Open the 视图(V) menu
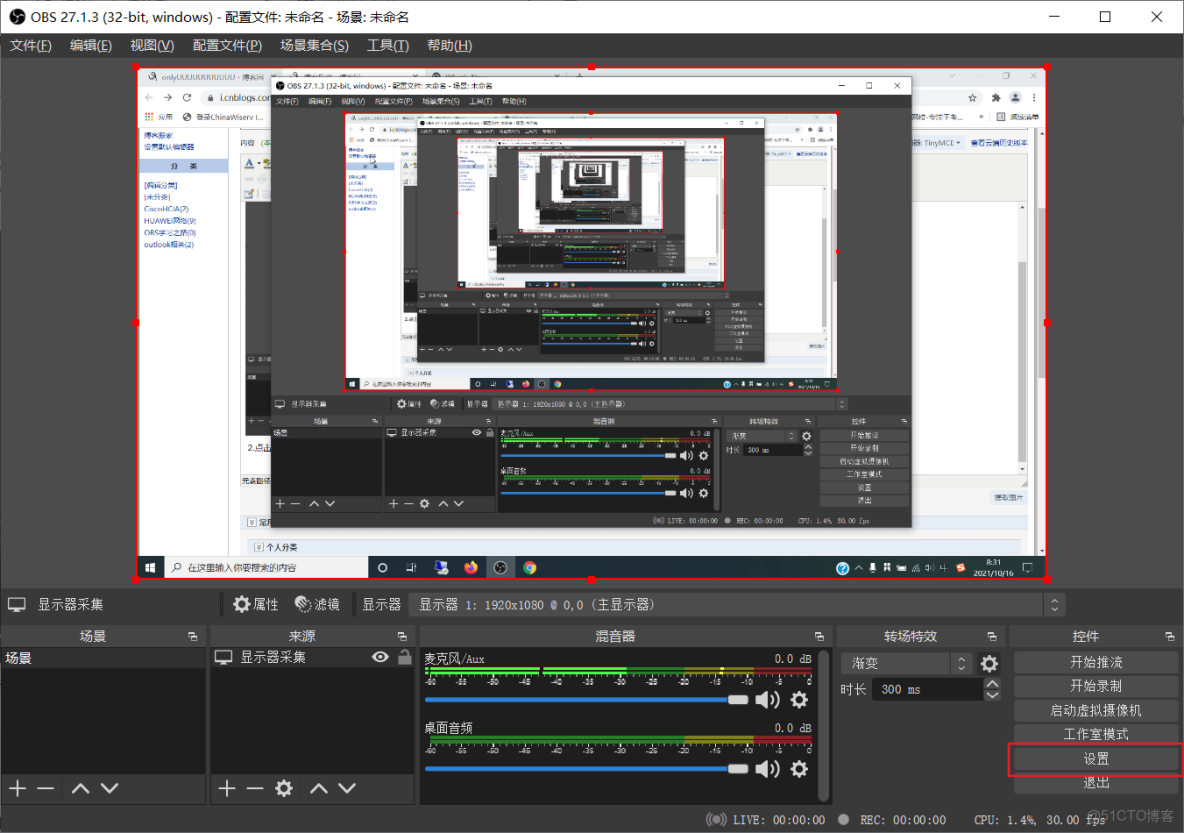This screenshot has height=833, width=1184. point(152,45)
